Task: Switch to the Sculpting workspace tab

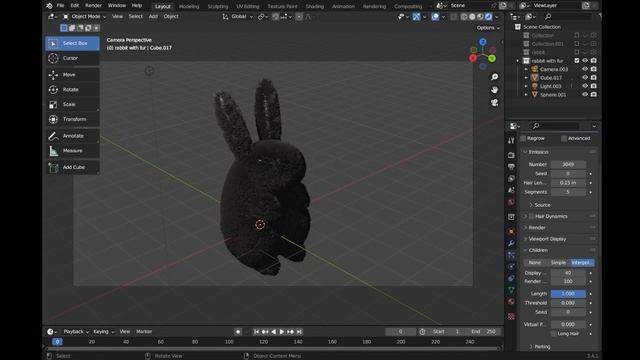Action: coord(218,7)
